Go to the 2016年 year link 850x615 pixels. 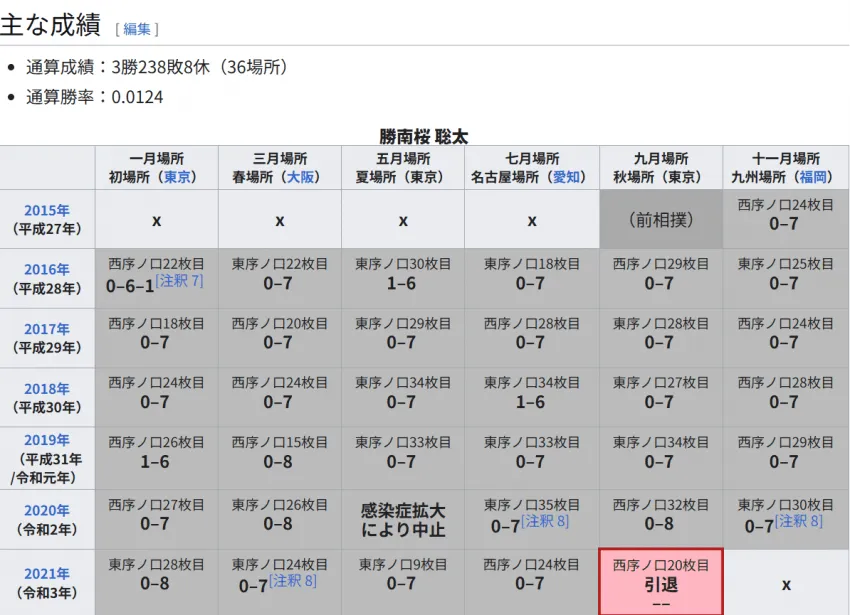(x=47, y=270)
